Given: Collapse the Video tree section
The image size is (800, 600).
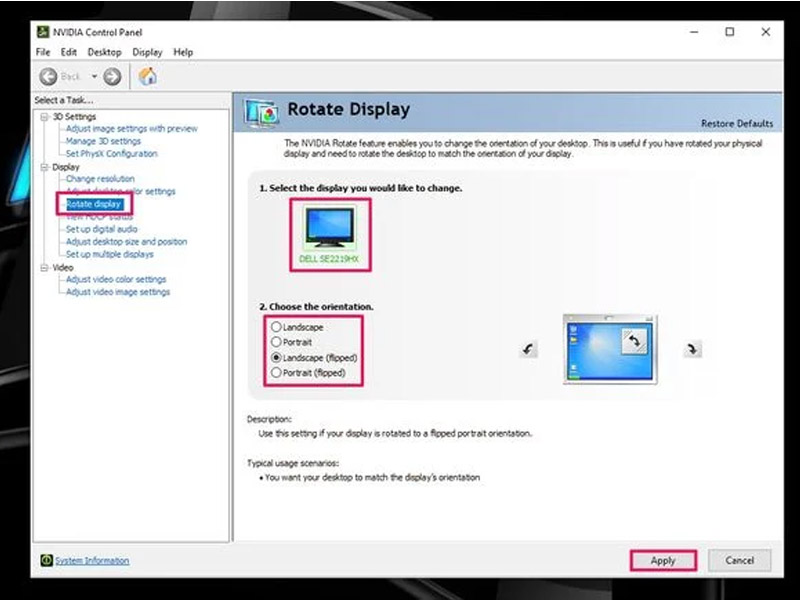Looking at the screenshot, I should pyautogui.click(x=44, y=267).
